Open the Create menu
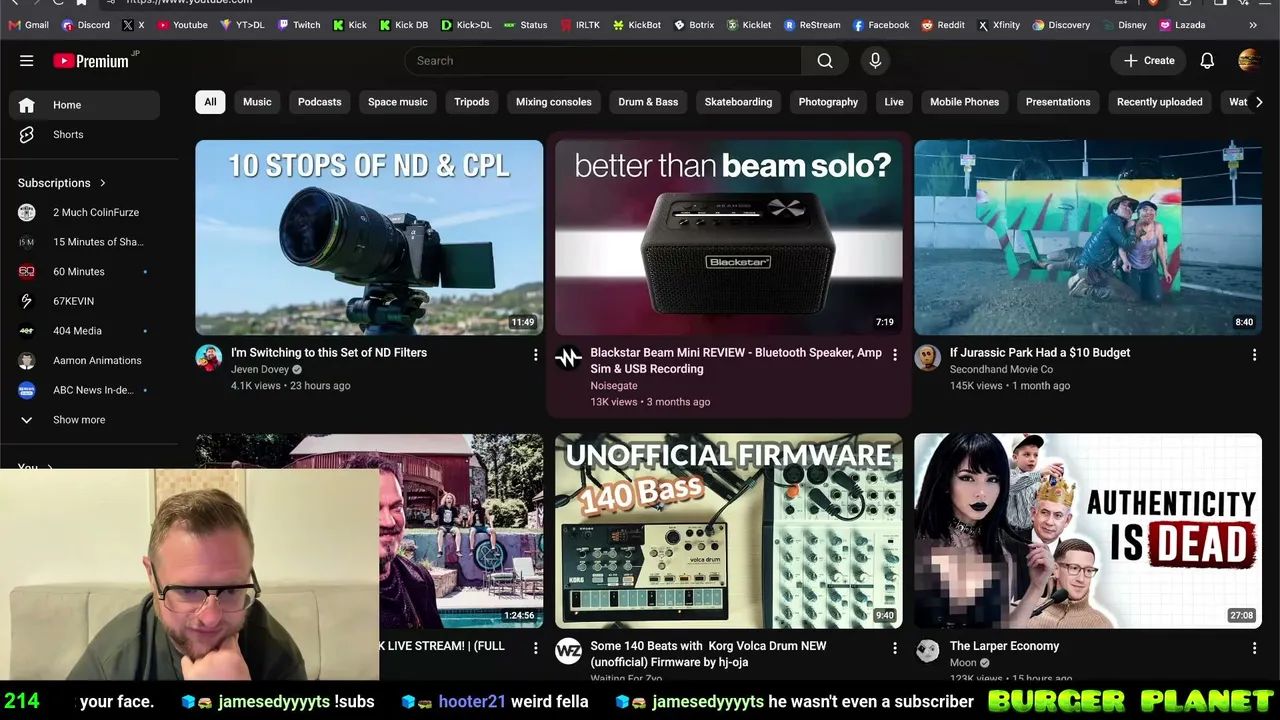The height and width of the screenshot is (720, 1280). (x=1149, y=61)
